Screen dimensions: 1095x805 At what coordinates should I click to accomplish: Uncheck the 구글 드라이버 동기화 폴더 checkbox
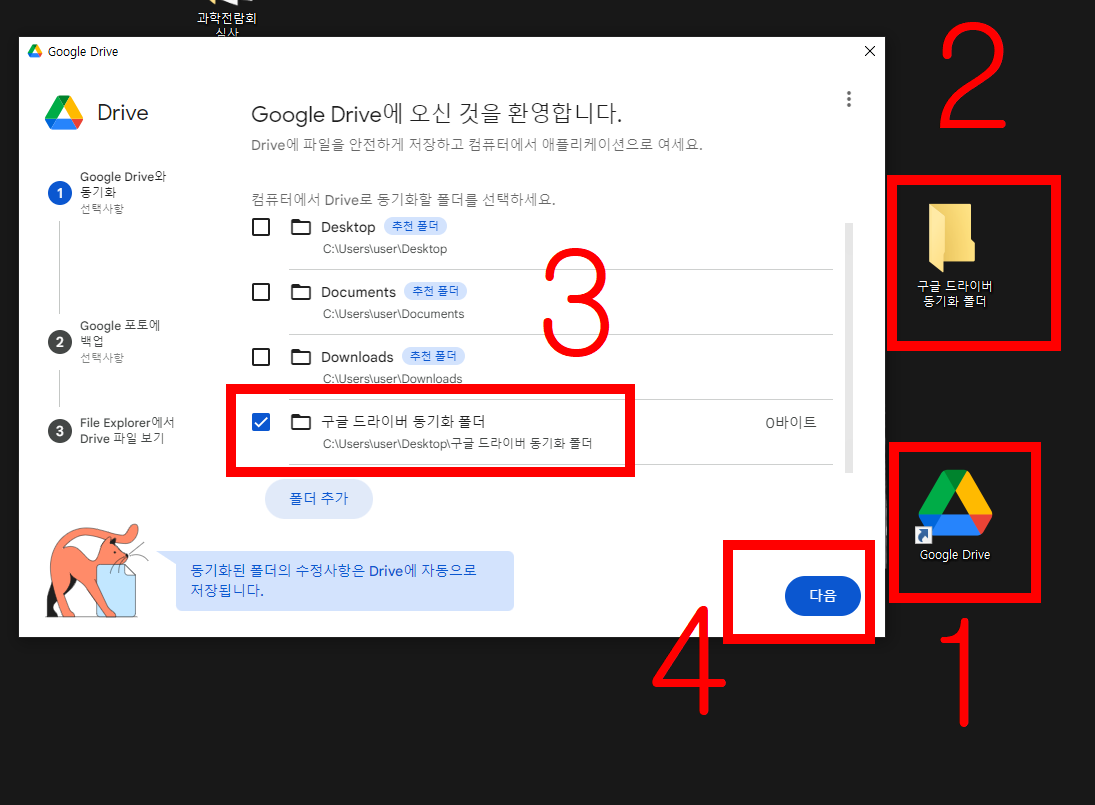261,422
